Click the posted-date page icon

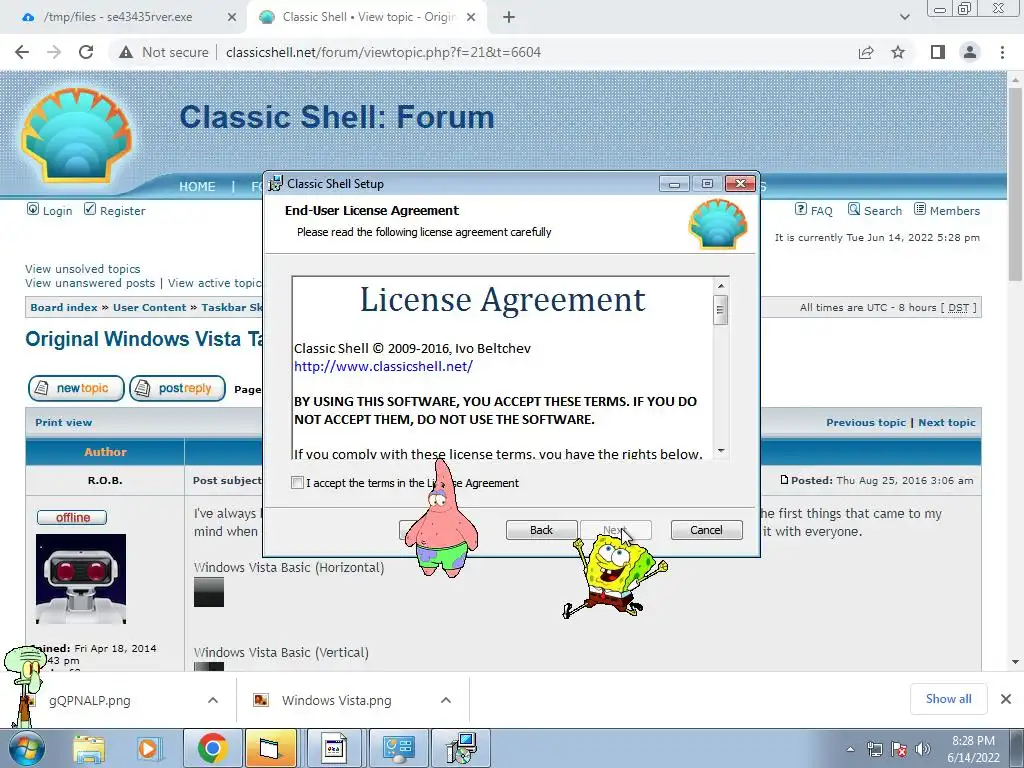(x=784, y=480)
